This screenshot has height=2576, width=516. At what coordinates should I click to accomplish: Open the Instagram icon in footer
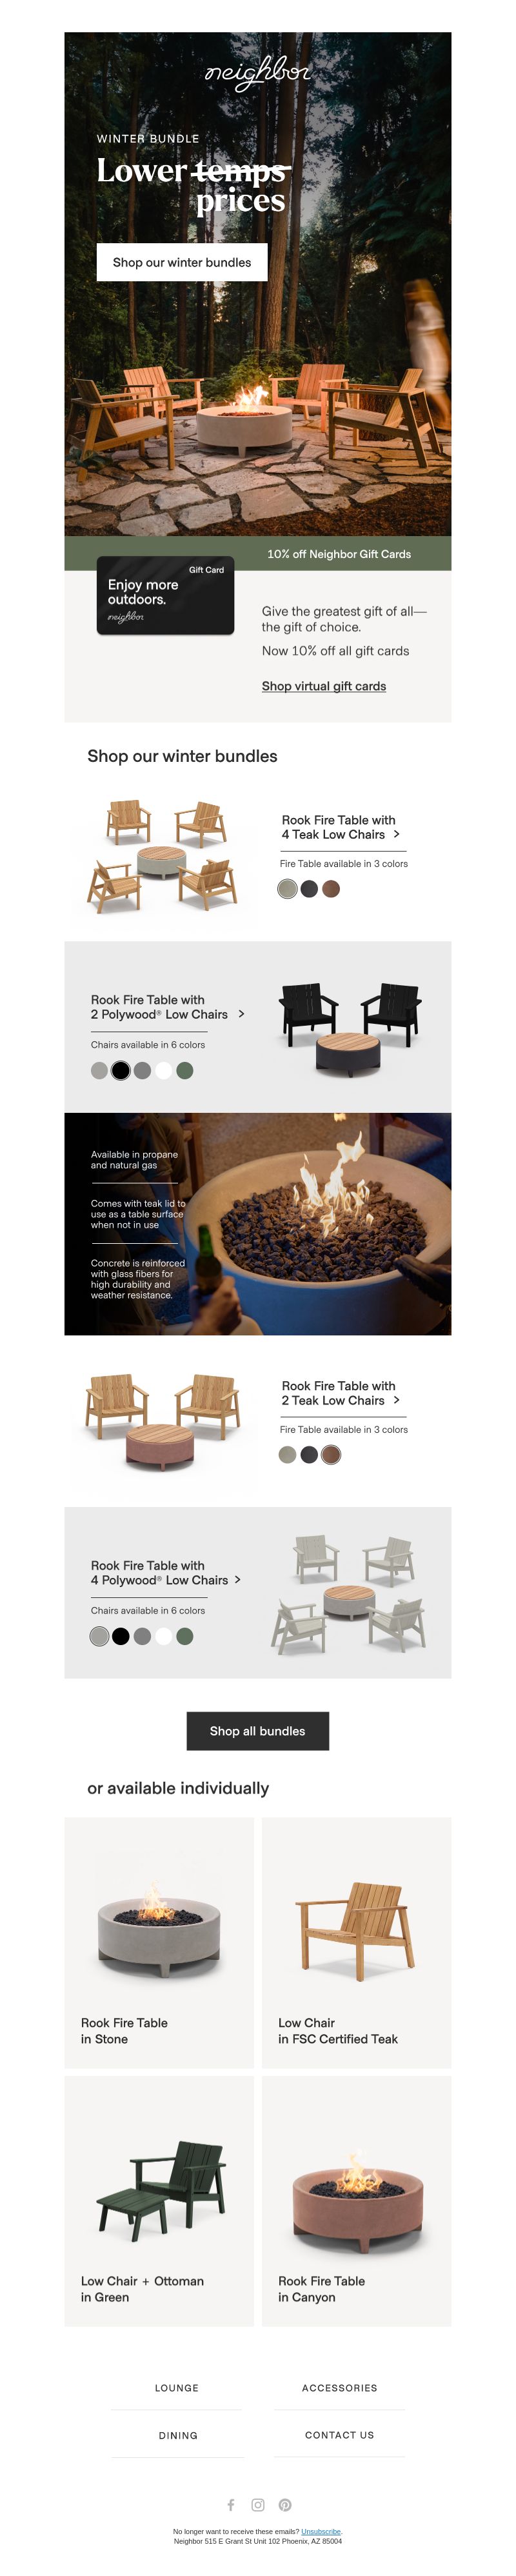[x=258, y=2504]
